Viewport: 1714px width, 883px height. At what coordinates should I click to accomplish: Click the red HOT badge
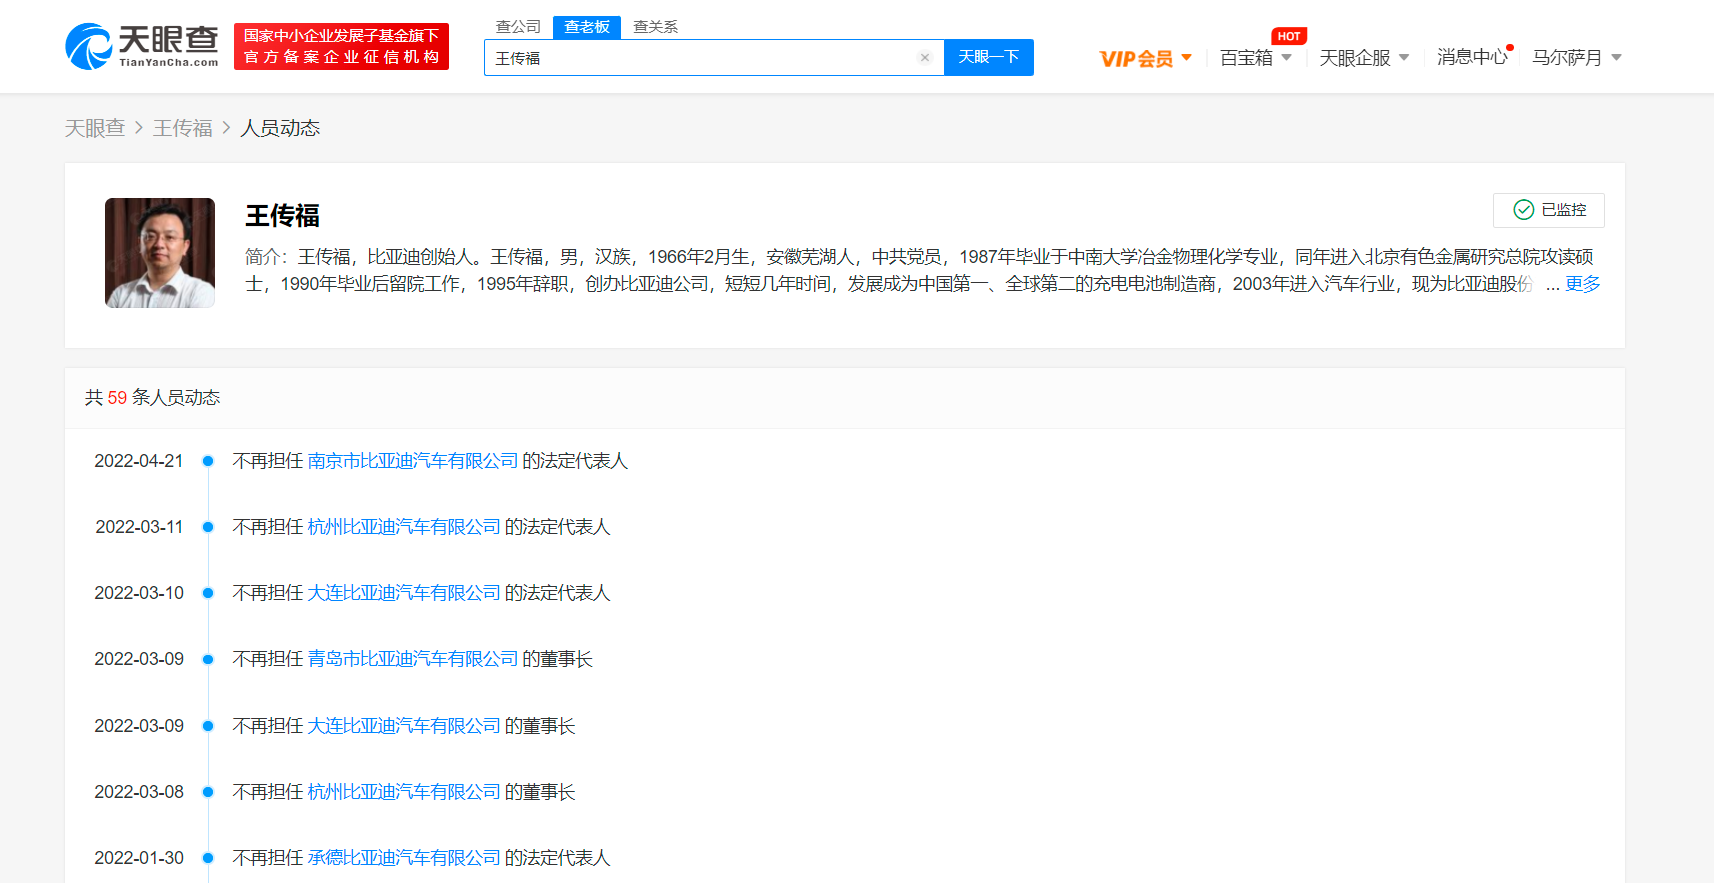1288,36
